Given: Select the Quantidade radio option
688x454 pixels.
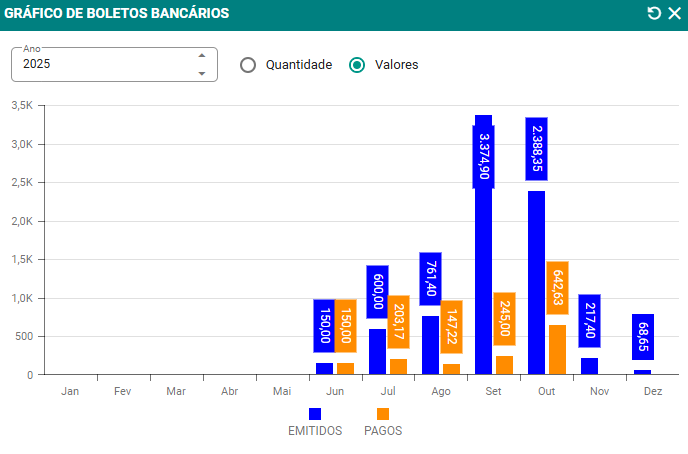Looking at the screenshot, I should click(248, 64).
